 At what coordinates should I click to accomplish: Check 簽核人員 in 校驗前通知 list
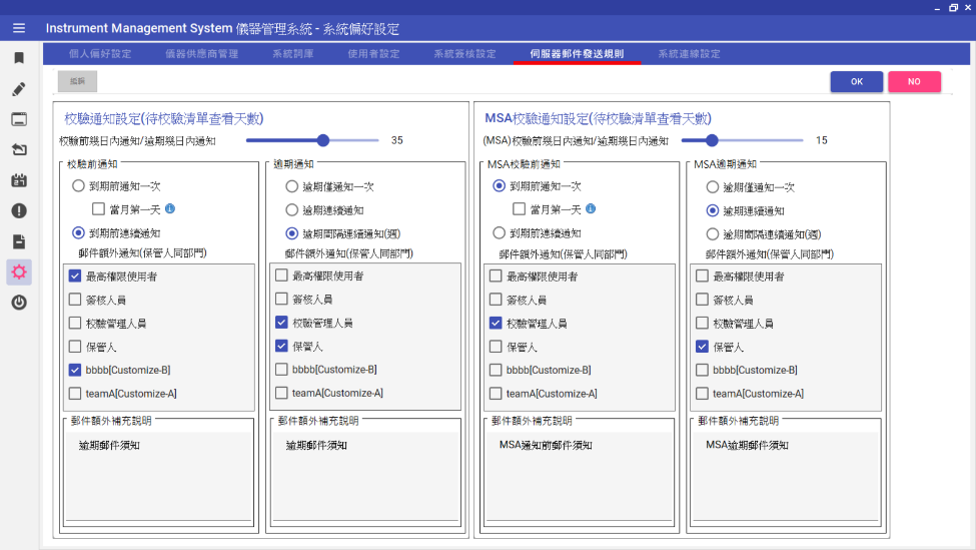(x=75, y=299)
